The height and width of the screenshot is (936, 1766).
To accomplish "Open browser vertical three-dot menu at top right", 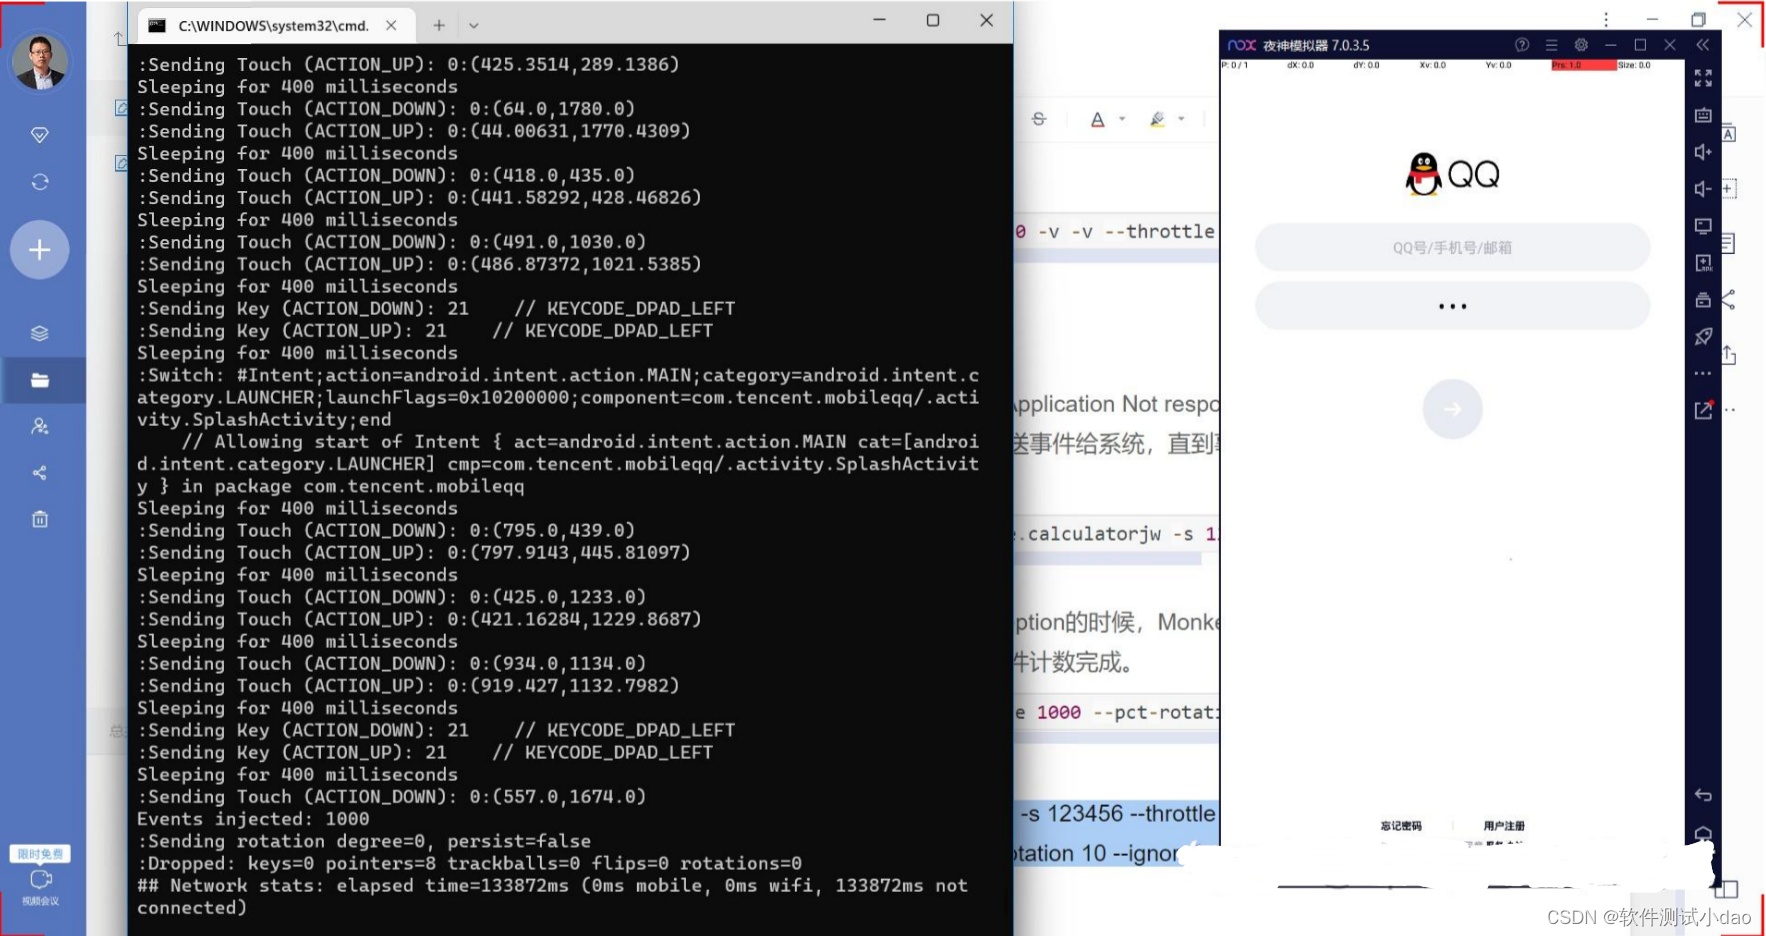I will tap(1606, 19).
